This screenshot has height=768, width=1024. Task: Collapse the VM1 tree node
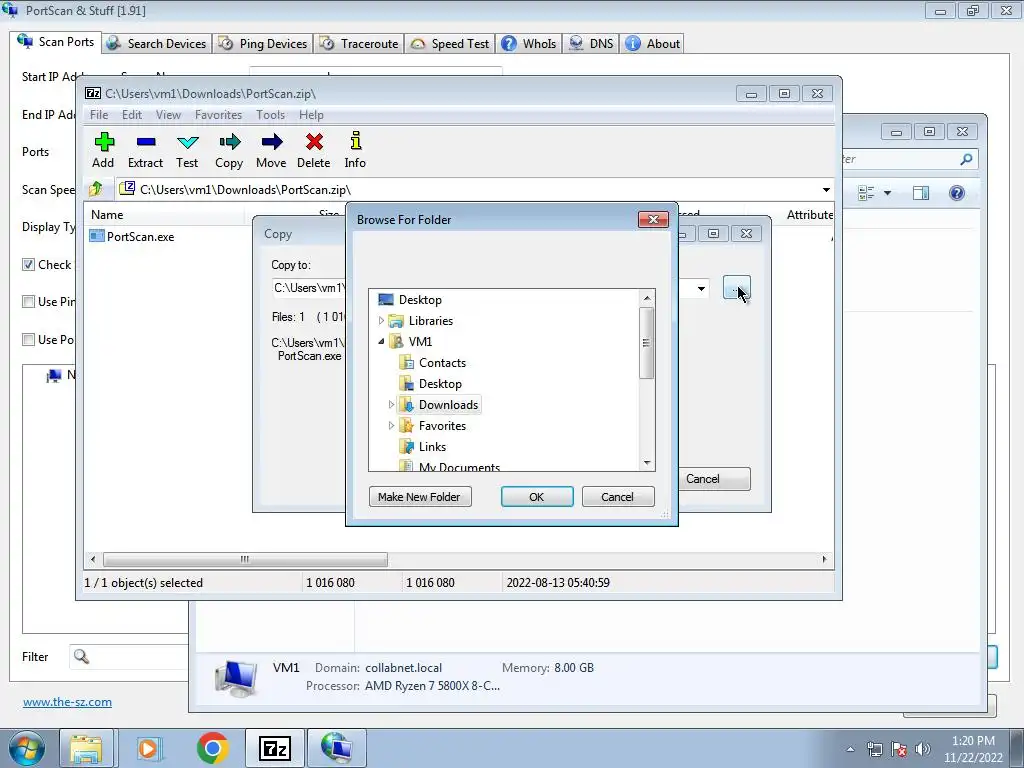[x=381, y=342]
